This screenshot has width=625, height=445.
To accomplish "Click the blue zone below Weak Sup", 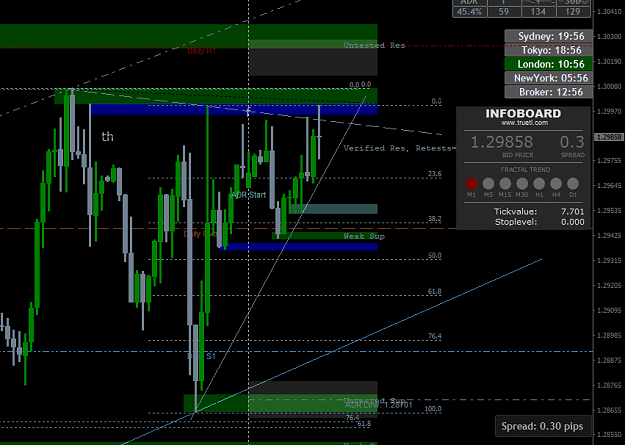I will (298, 247).
